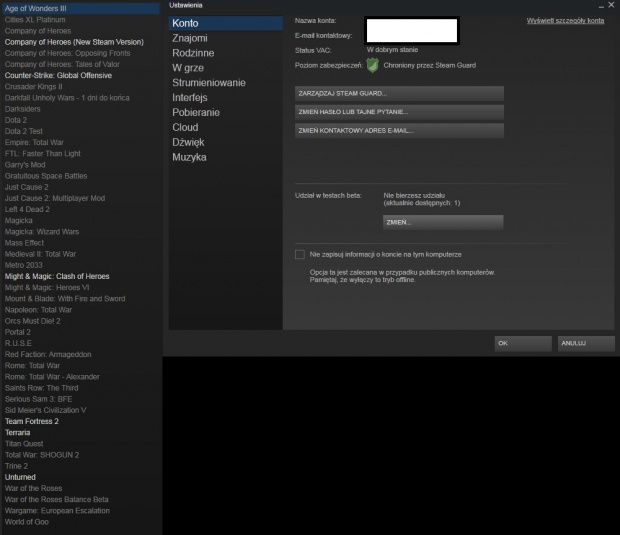Pick Rome: Total War - Alexander
This screenshot has height=535, width=620.
coord(52,377)
